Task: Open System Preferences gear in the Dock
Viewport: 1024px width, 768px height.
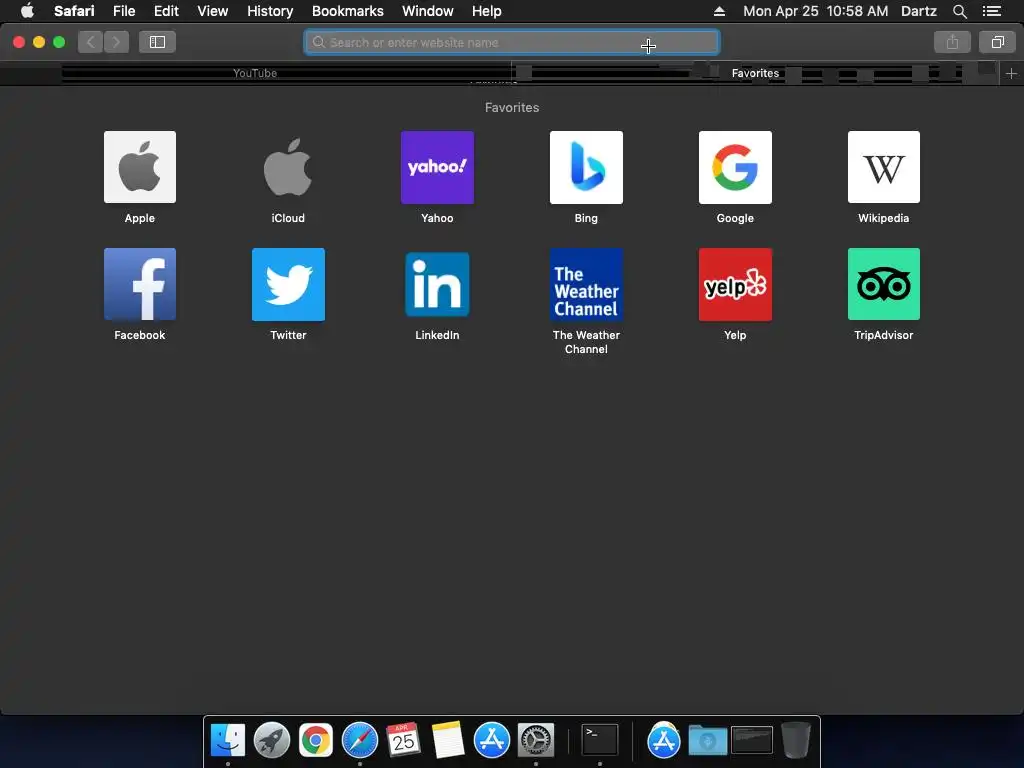Action: click(536, 741)
